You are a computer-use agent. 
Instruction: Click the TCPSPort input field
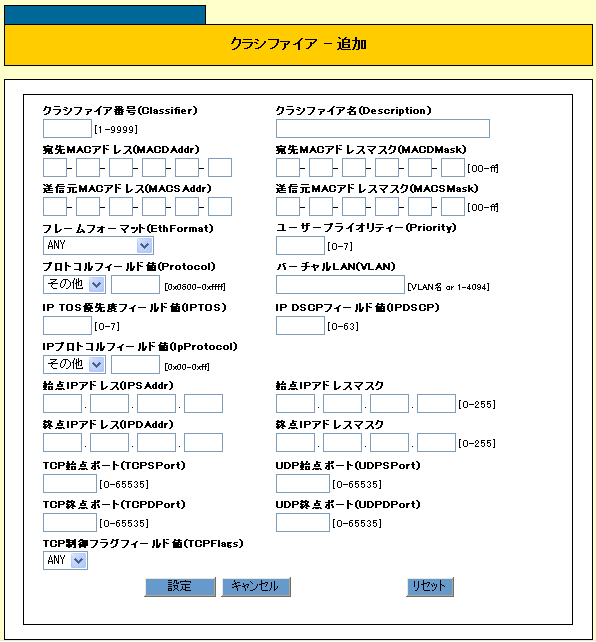coord(70,484)
